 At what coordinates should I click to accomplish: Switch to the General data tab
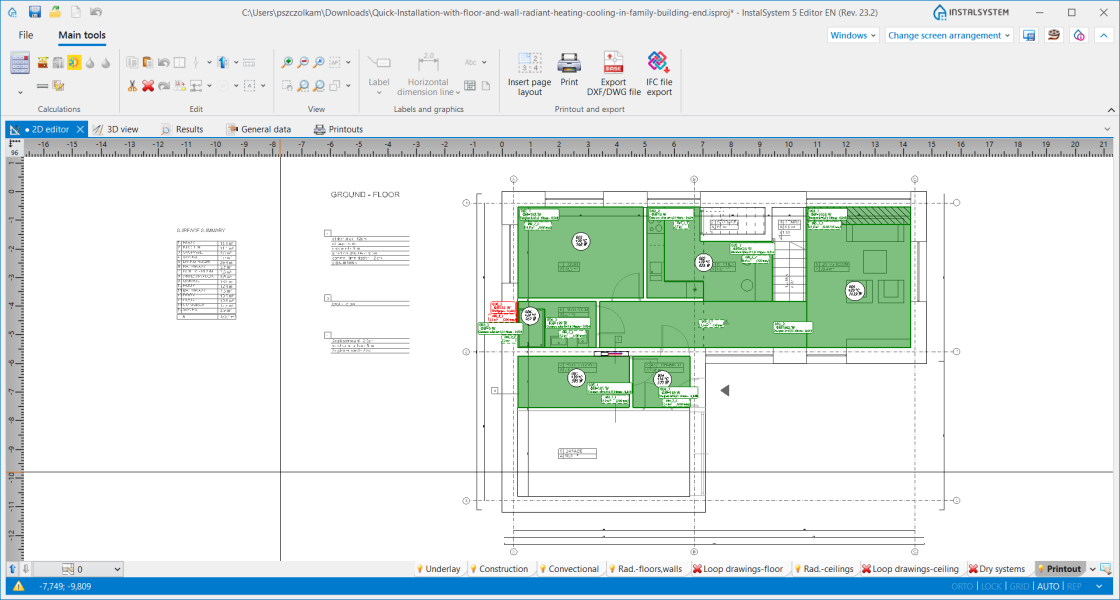[x=259, y=129]
